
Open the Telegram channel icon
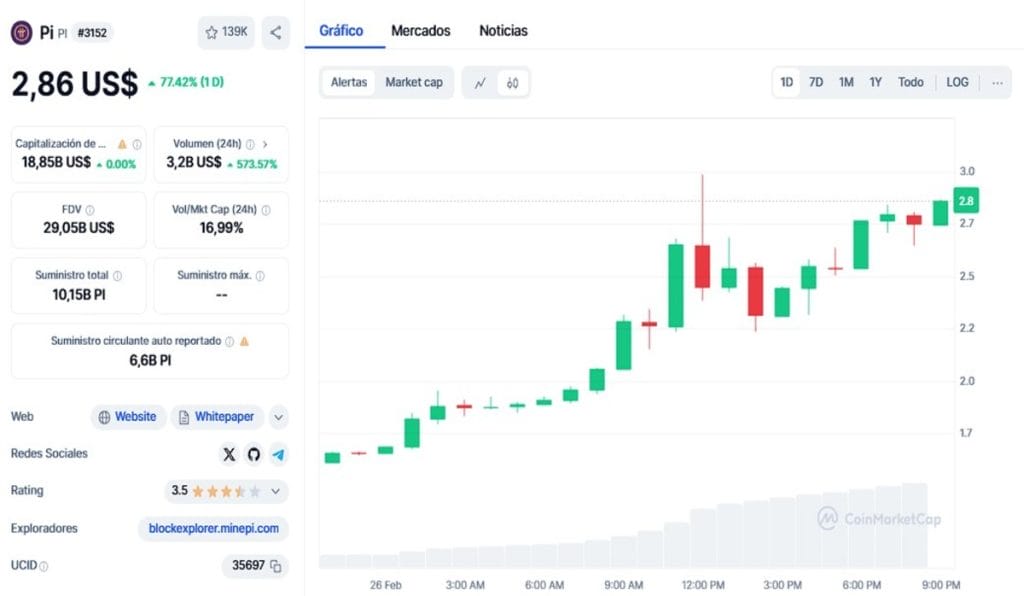pos(278,454)
